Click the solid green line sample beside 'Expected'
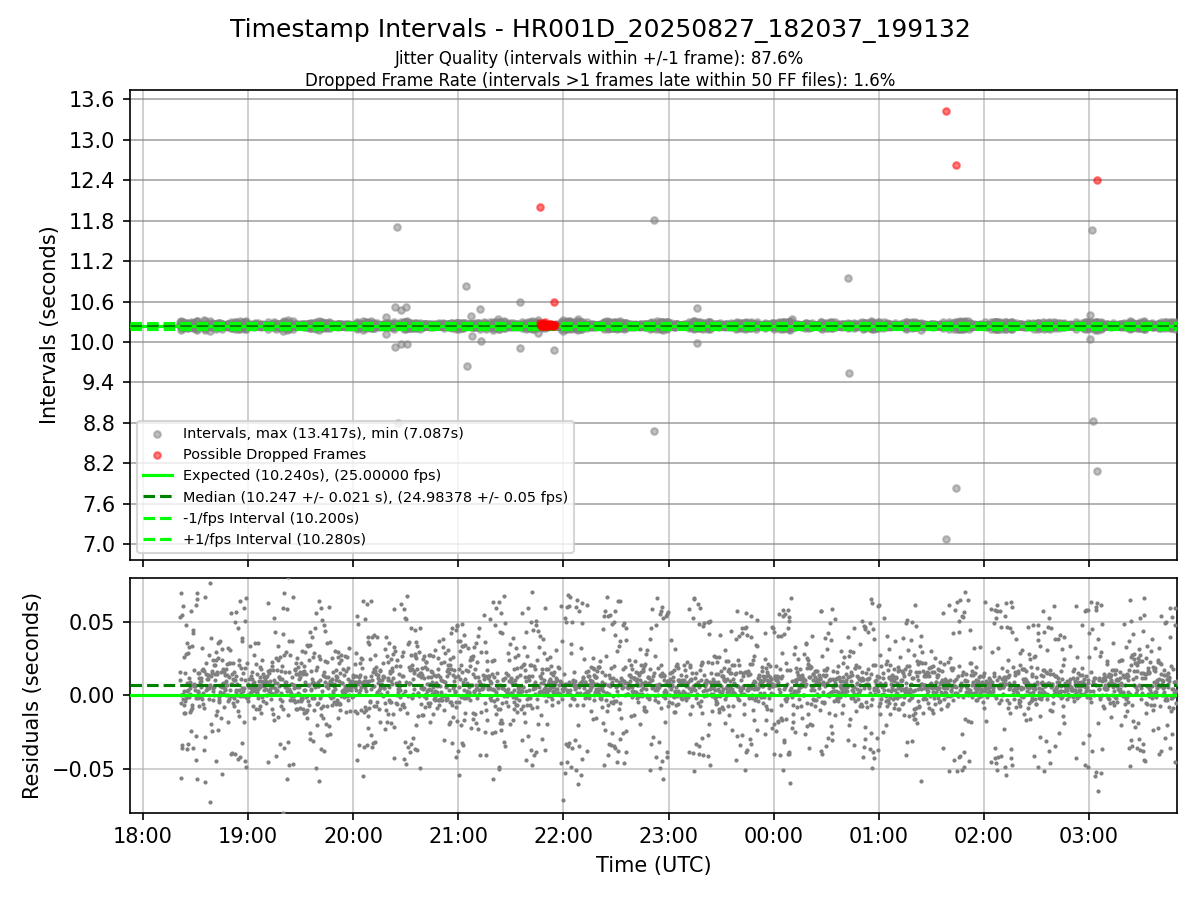Image resolution: width=1200 pixels, height=900 pixels. [x=157, y=476]
